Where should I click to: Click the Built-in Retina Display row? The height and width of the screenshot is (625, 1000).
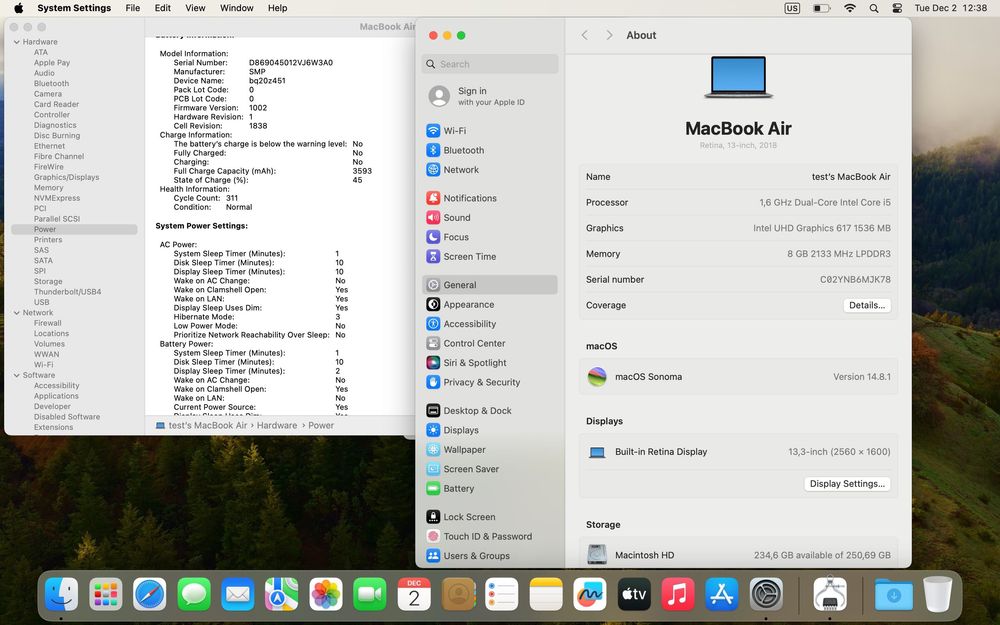click(x=739, y=452)
